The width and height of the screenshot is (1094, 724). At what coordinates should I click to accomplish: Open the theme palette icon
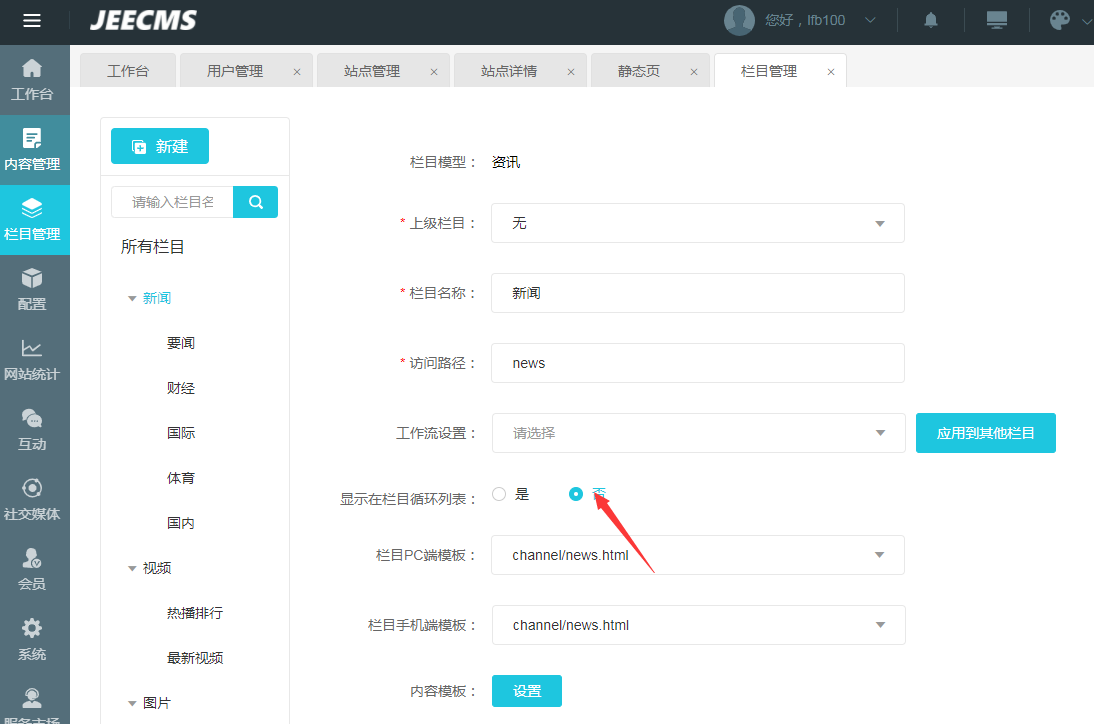click(x=1060, y=20)
